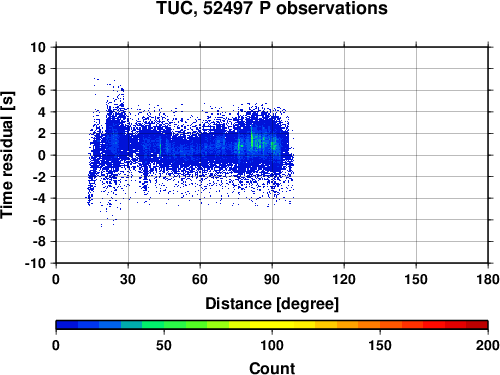Click the plot title 'TUC, 52497 P observations'

point(272,8)
